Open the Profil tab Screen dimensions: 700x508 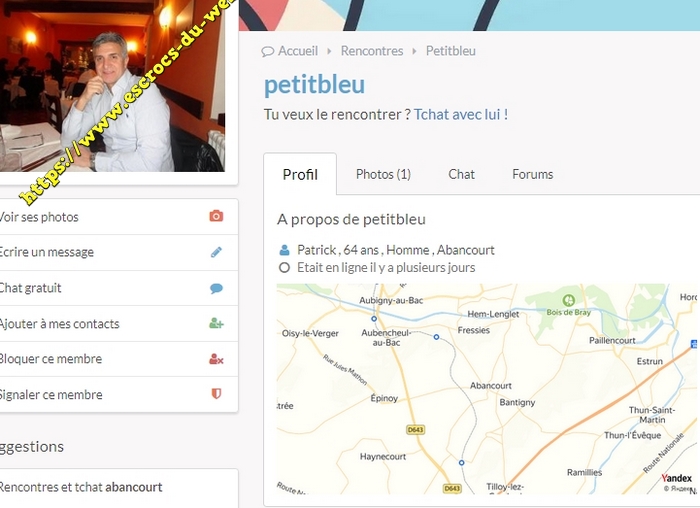tap(300, 174)
